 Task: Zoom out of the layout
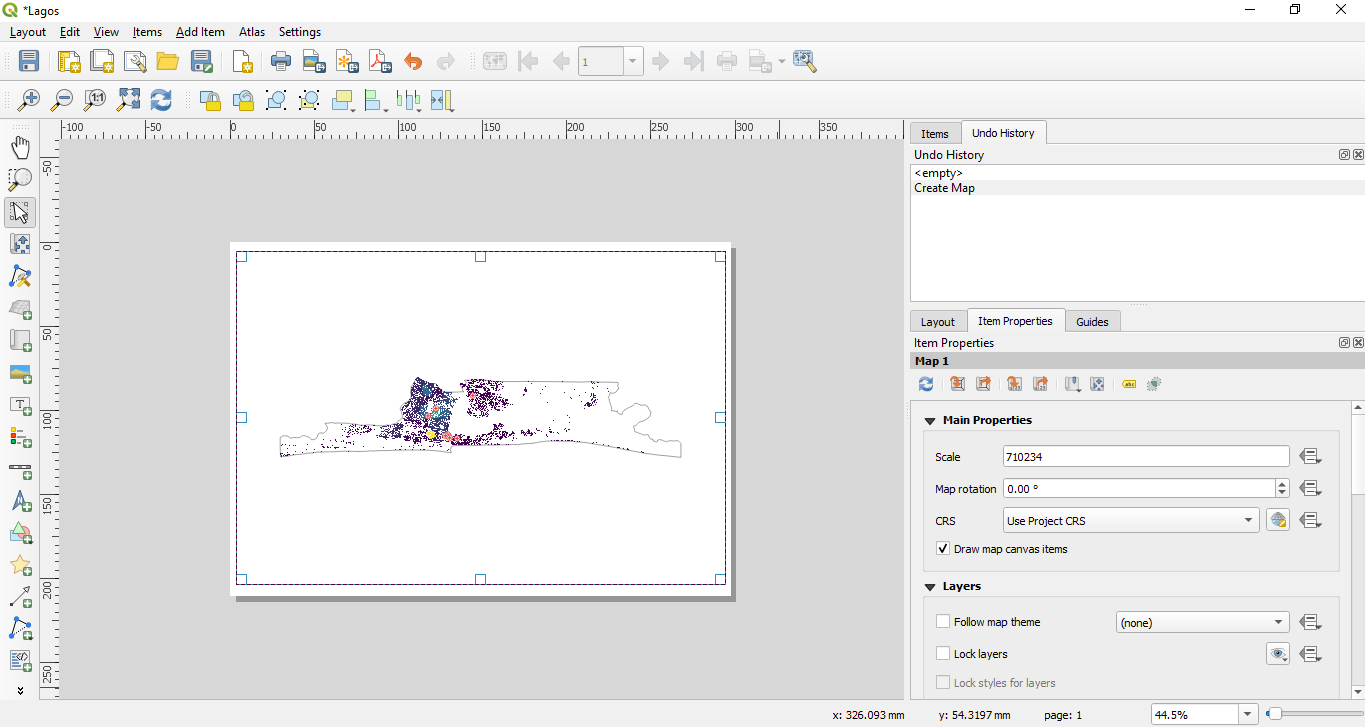62,100
